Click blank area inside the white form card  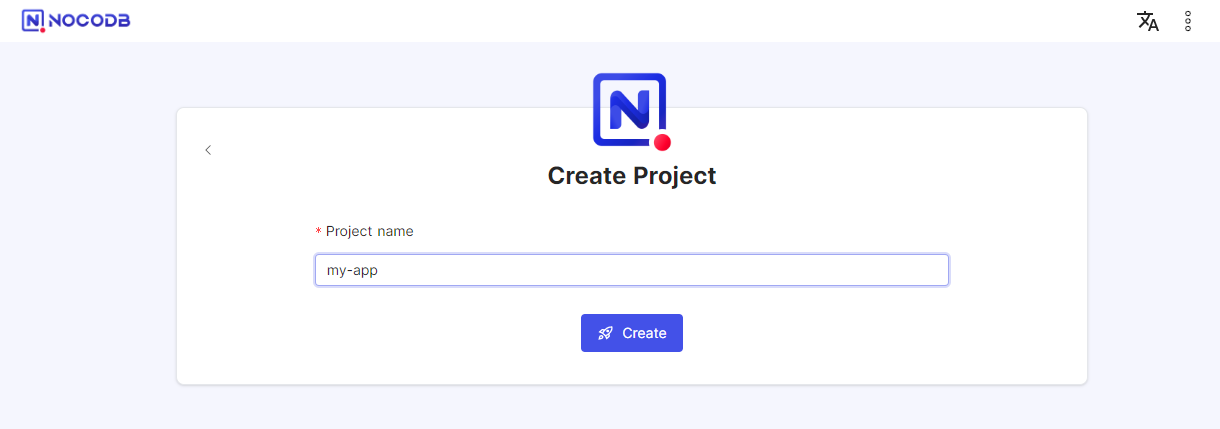point(950,180)
